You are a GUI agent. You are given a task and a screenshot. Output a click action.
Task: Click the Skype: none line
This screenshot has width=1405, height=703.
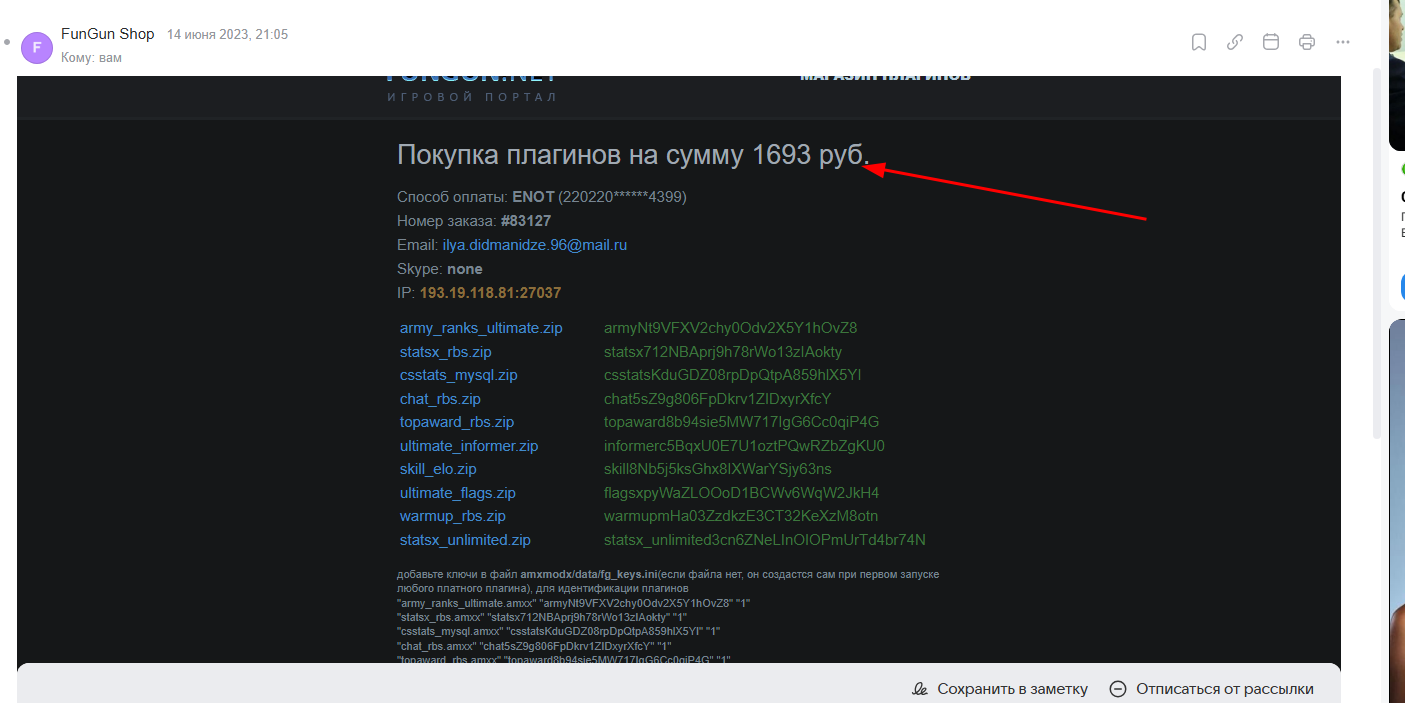pyautogui.click(x=440, y=269)
